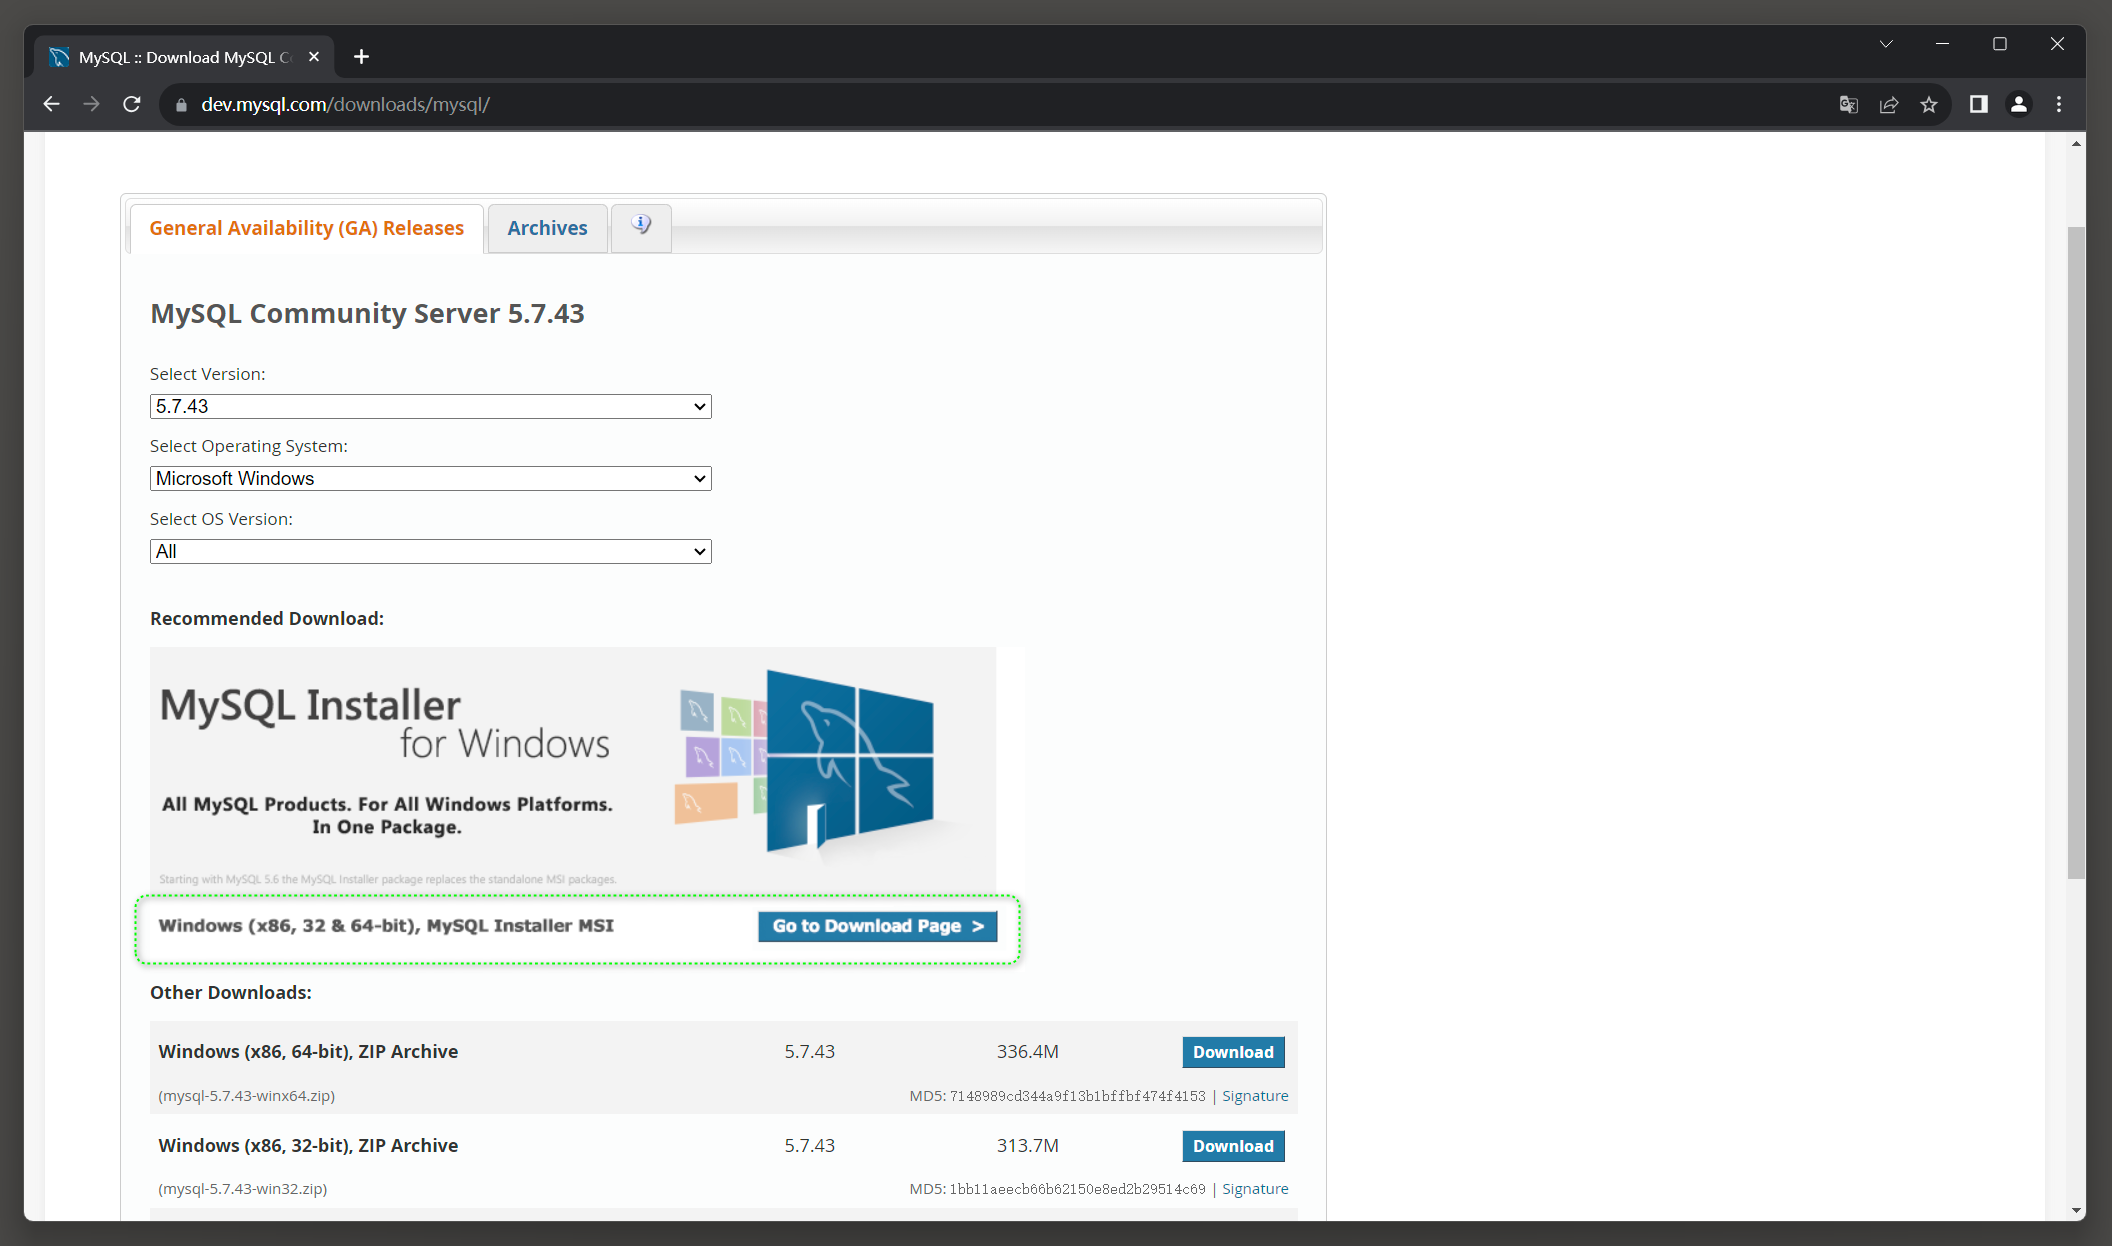Open the Chrome profile menu
This screenshot has width=2112, height=1246.
coord(2019,104)
